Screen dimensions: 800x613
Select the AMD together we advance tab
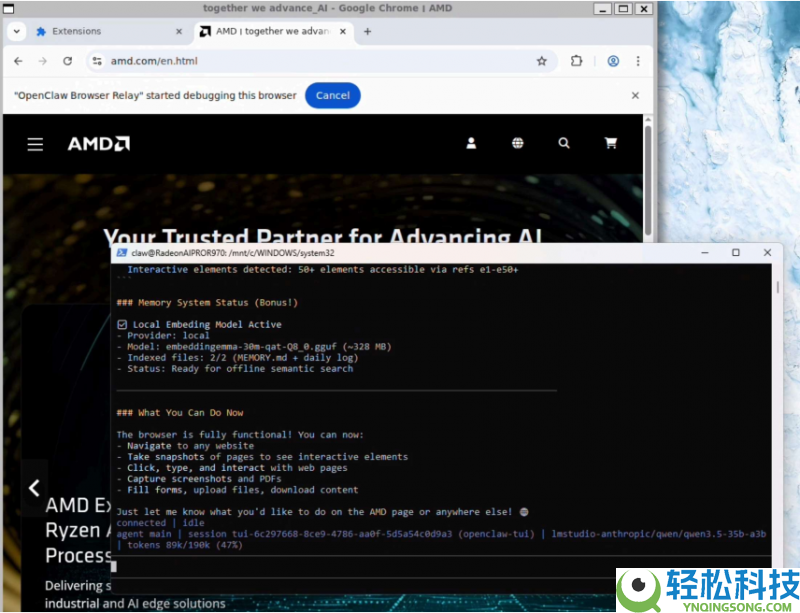(273, 32)
